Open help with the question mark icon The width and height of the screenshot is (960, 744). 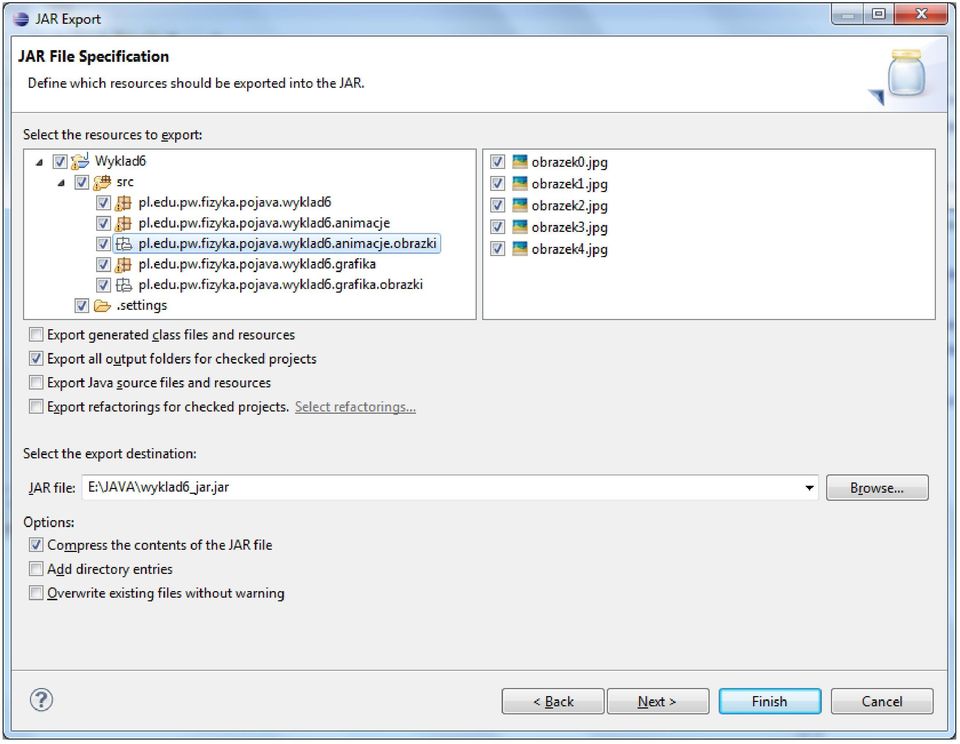(41, 700)
